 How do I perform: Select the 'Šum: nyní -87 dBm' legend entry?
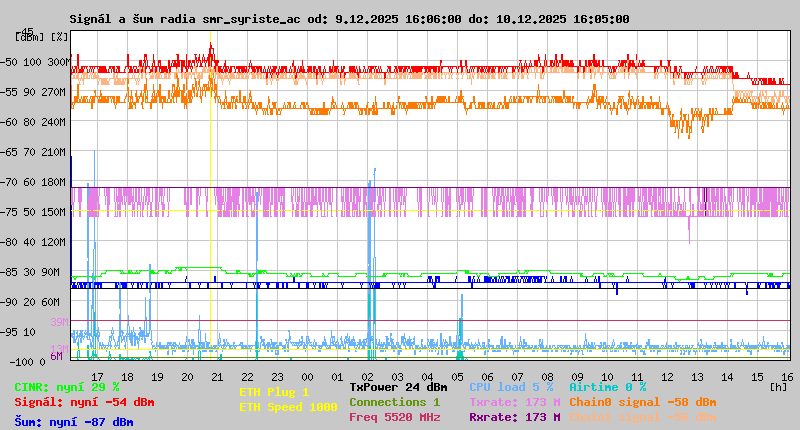point(74,422)
